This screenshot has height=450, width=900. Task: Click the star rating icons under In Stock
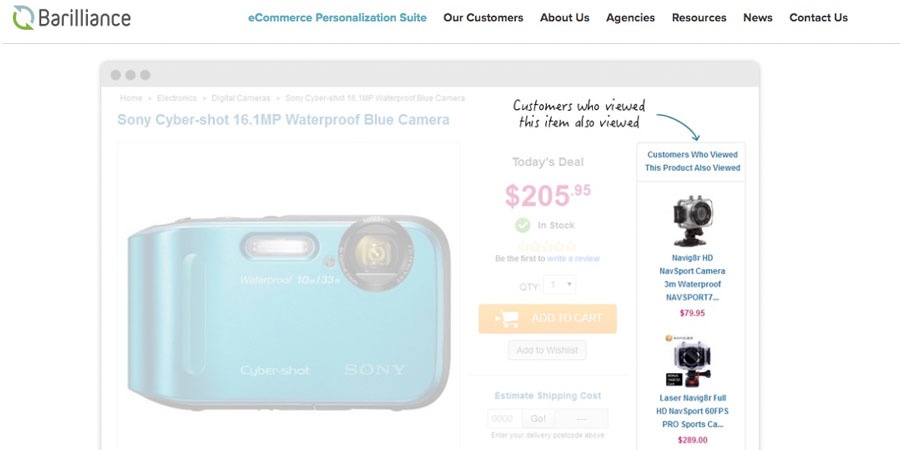[x=547, y=246]
